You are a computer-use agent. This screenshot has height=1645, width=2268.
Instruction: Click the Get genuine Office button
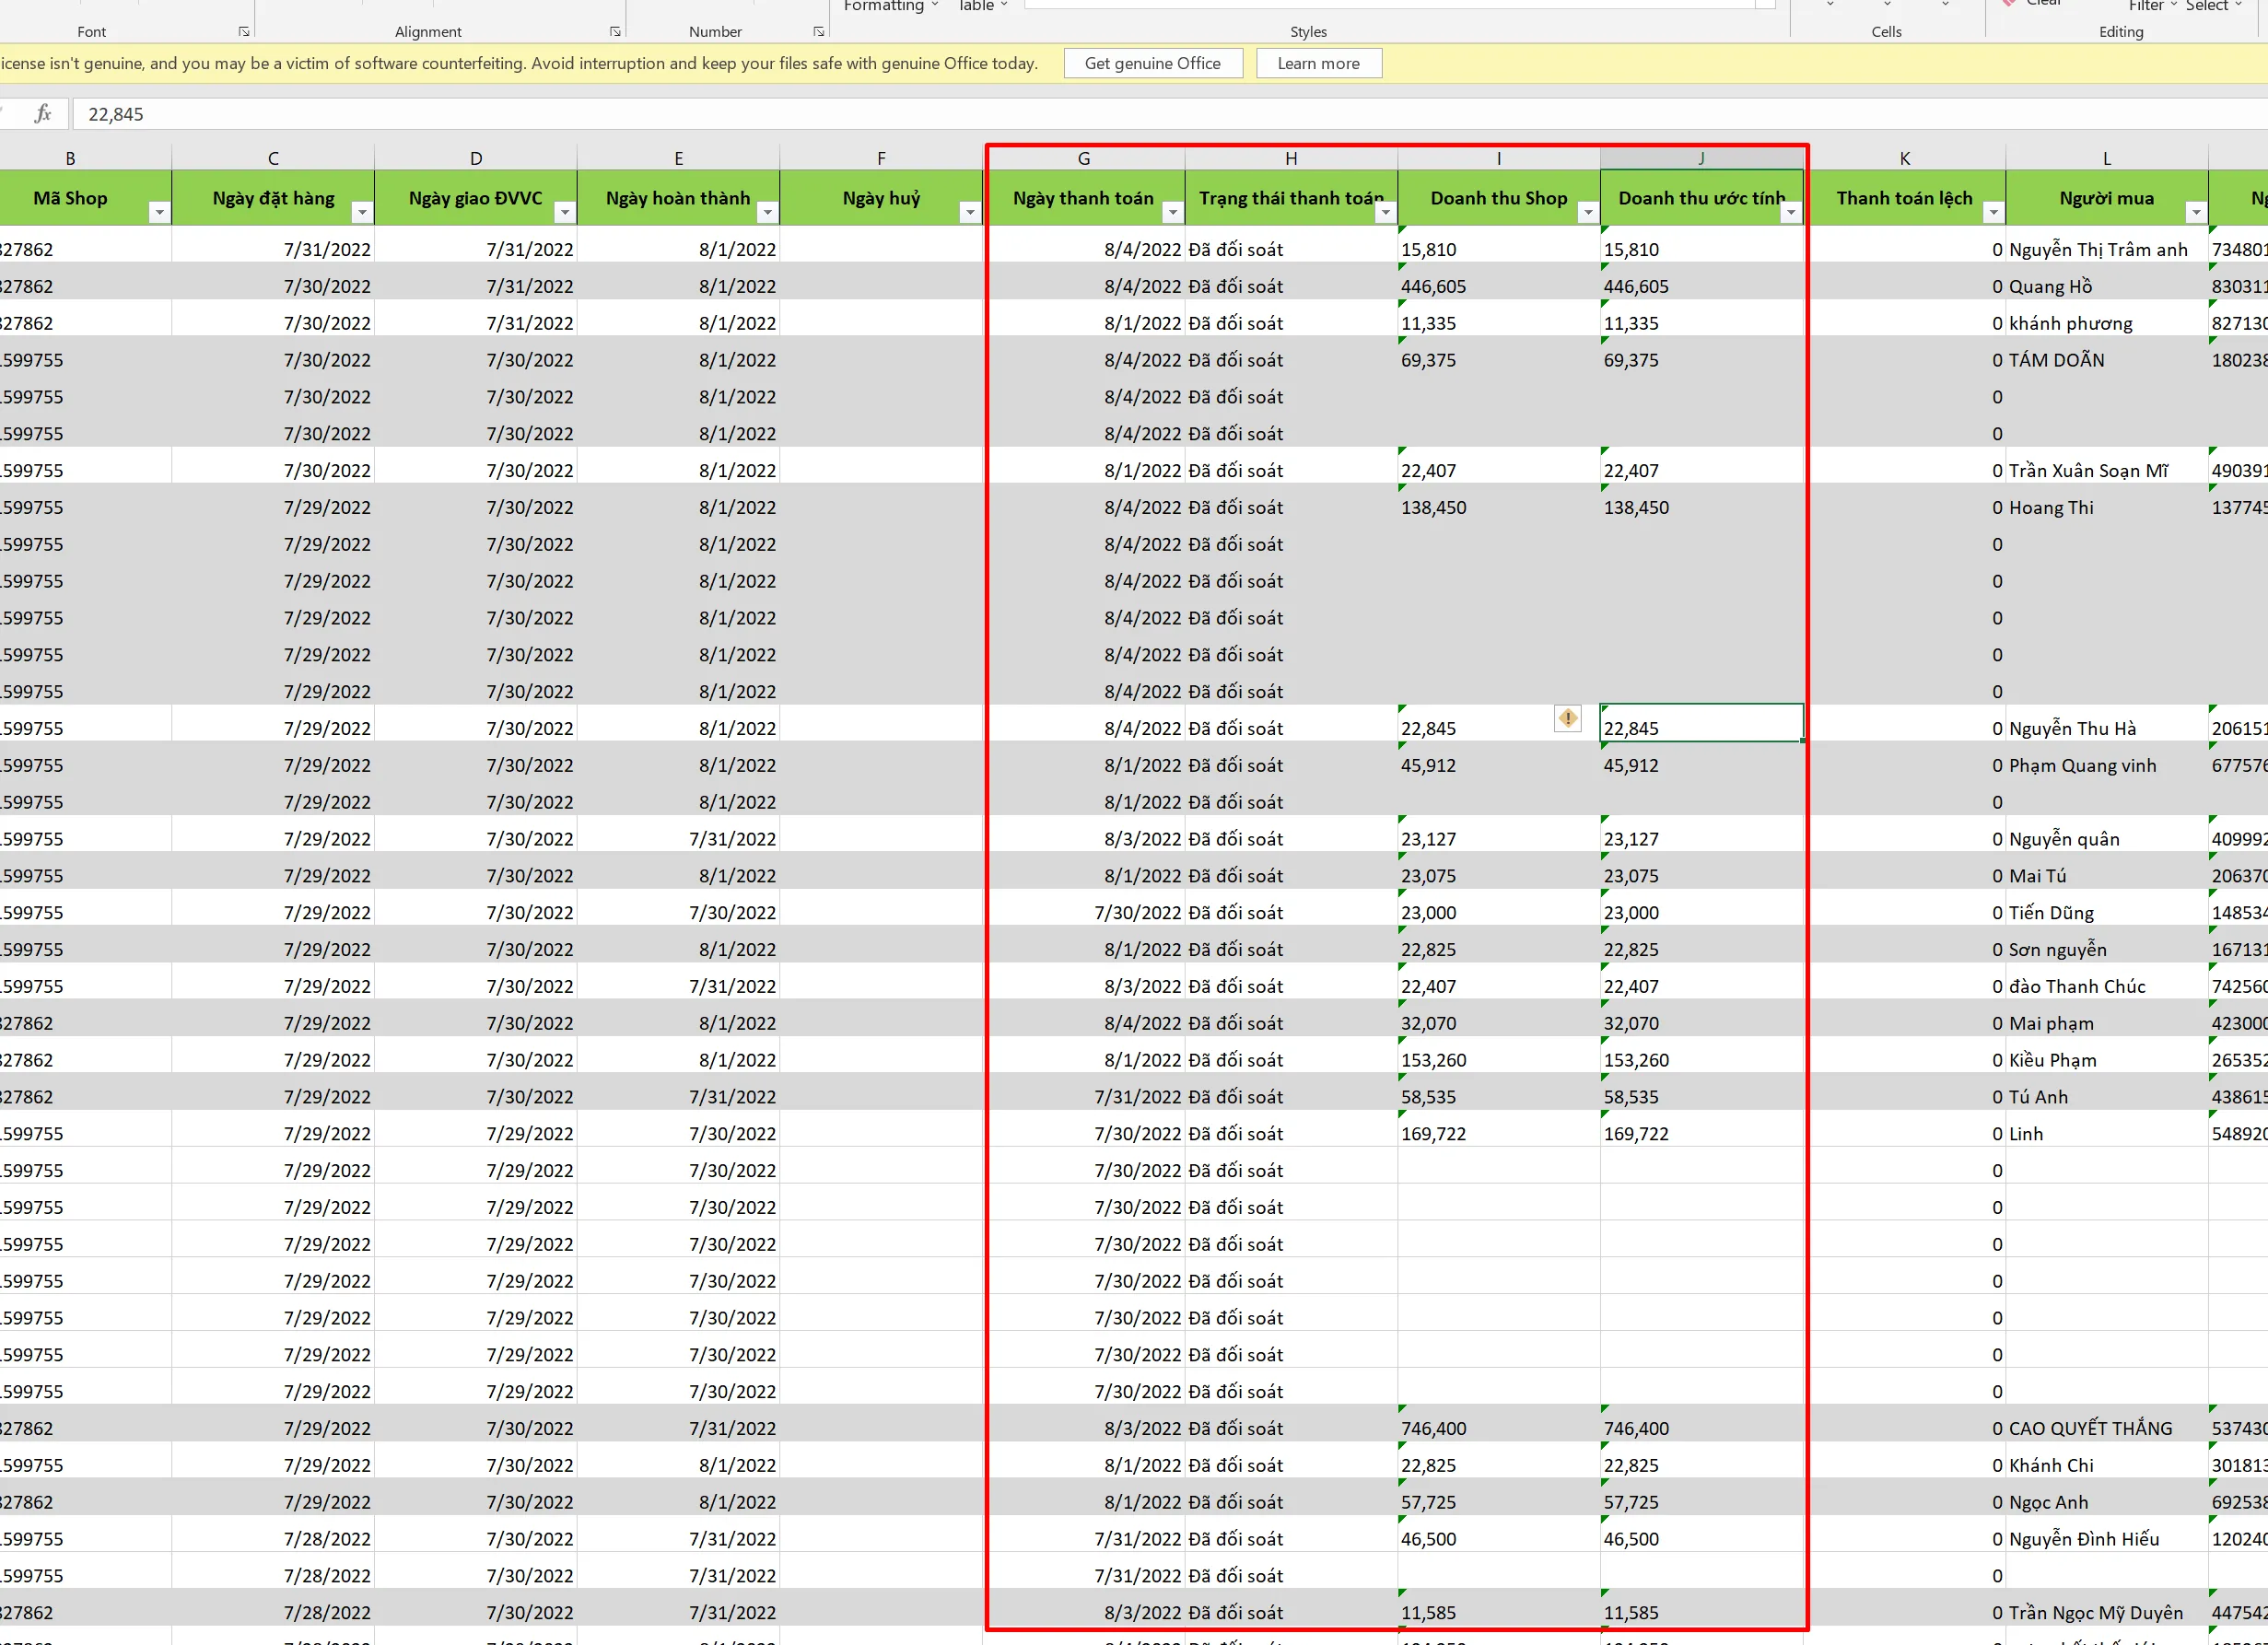point(1153,63)
